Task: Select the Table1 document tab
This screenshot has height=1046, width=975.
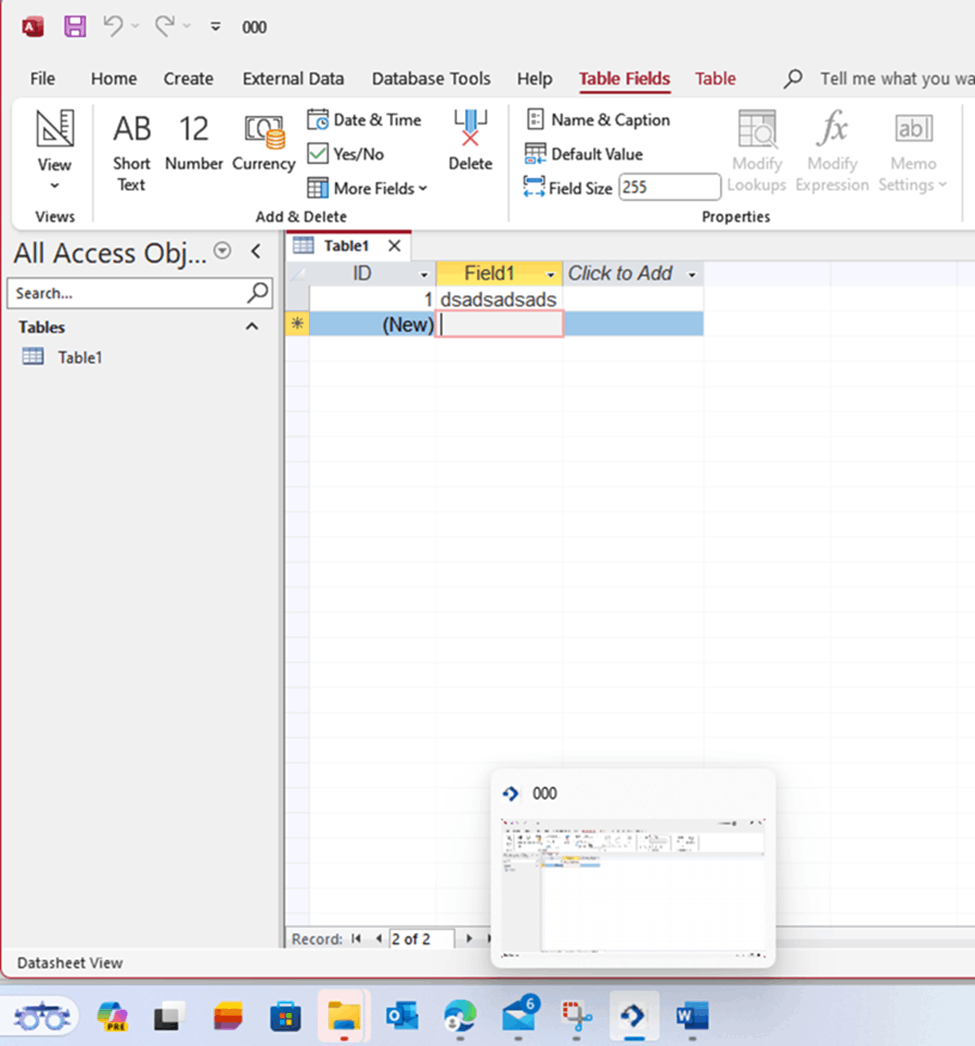Action: [346, 245]
